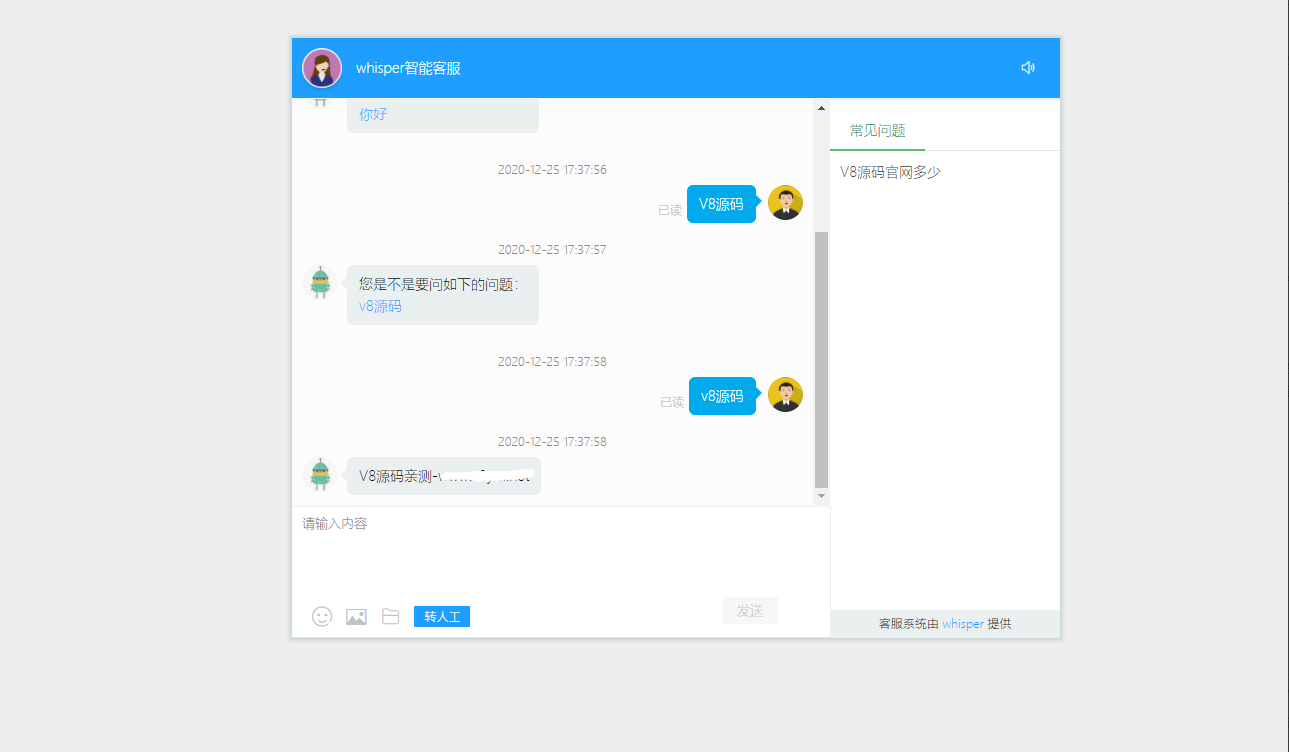Image resolution: width=1289 pixels, height=752 pixels.
Task: Click the robot avatar beside the suggestion message
Action: point(320,283)
